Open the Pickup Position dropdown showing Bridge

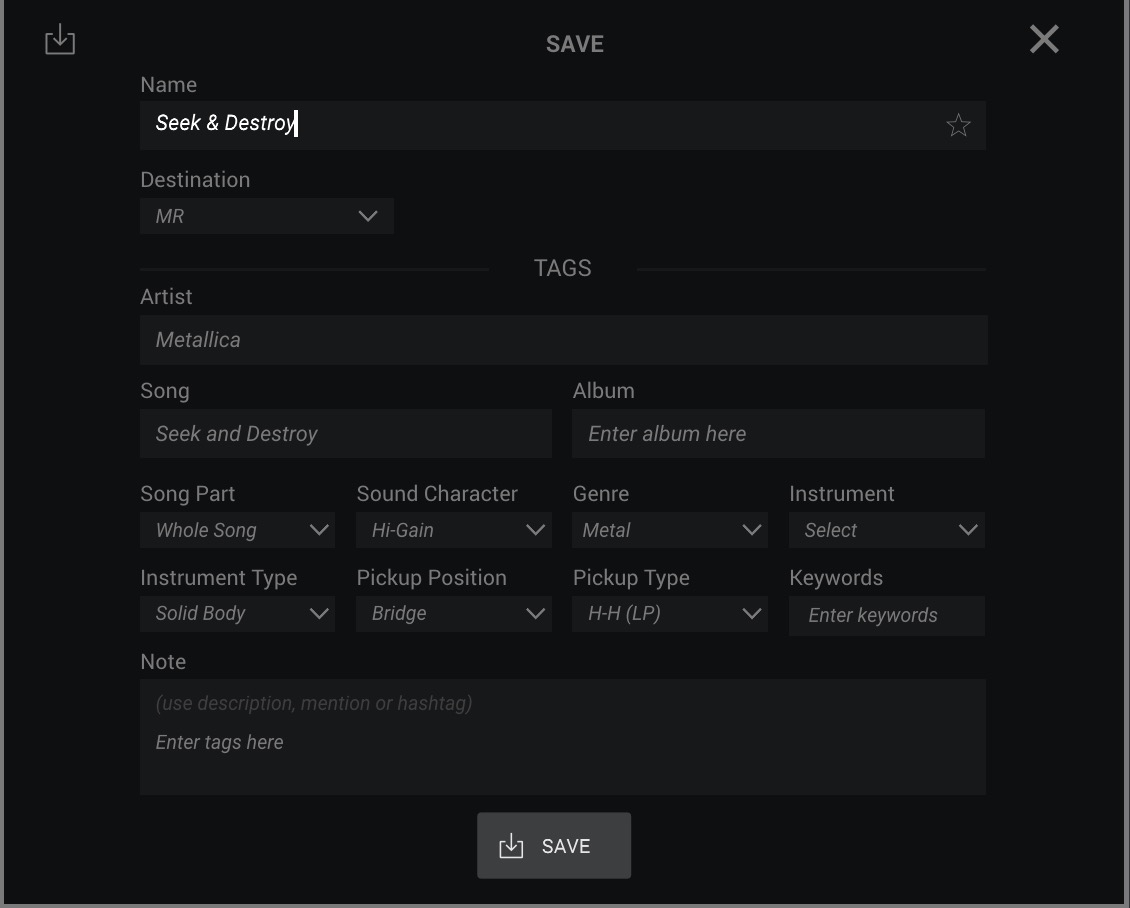click(x=454, y=614)
